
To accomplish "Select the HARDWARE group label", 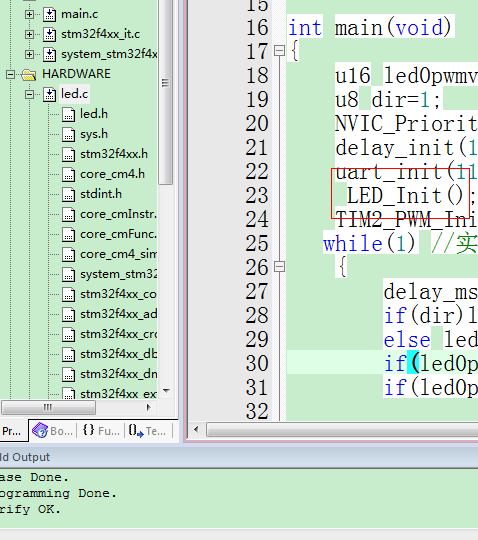I will tap(76, 74).
